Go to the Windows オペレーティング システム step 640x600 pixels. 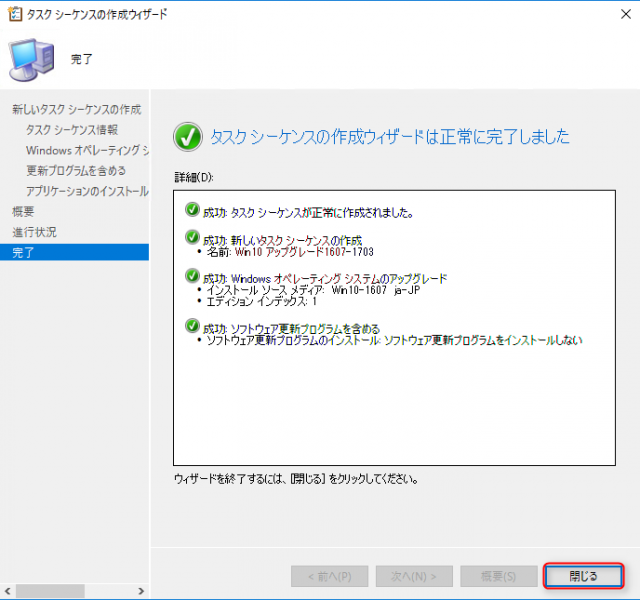pyautogui.click(x=87, y=150)
